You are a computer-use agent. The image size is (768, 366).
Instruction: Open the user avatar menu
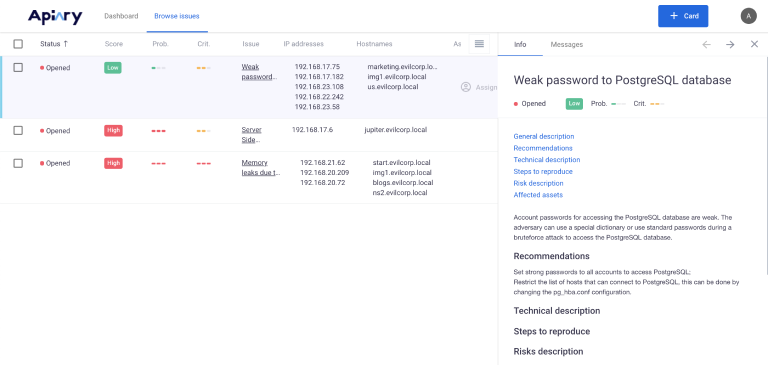[748, 16]
